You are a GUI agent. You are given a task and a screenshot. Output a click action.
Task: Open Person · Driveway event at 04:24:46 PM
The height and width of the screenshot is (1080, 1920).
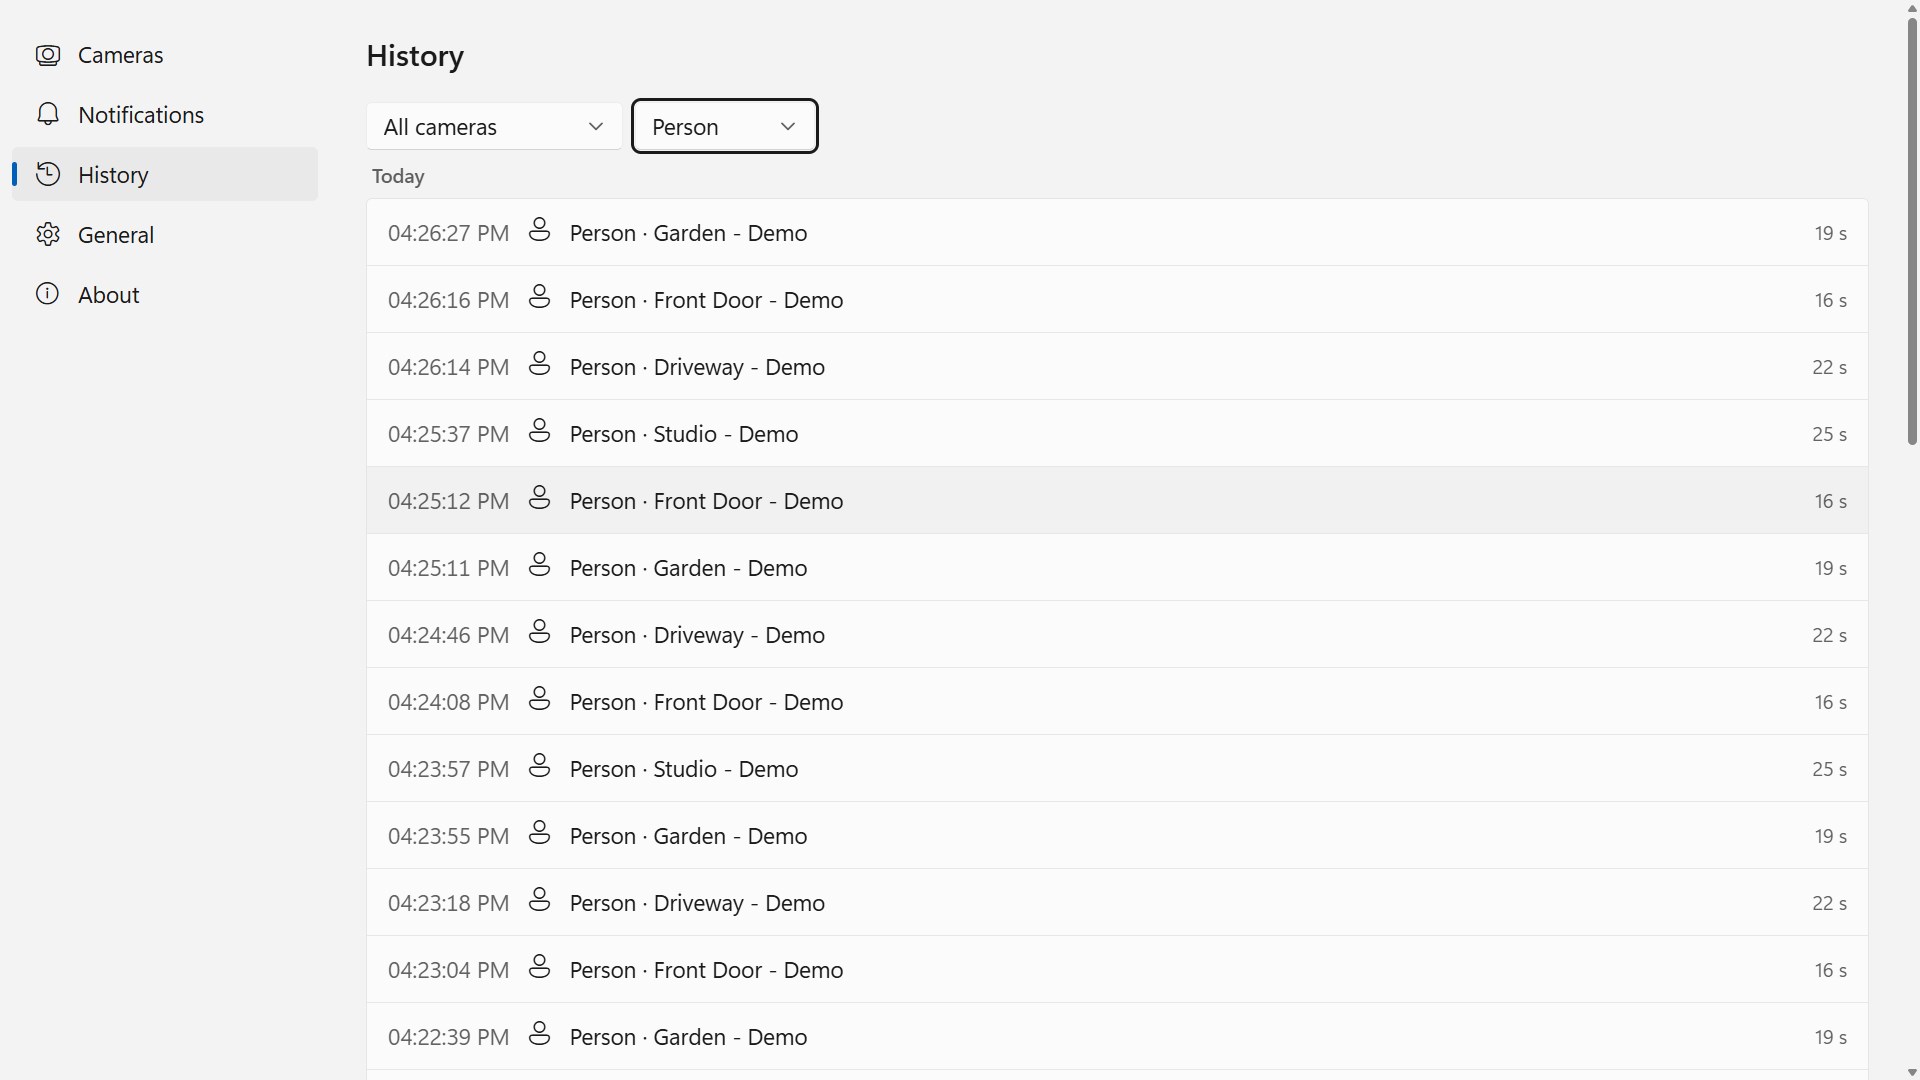click(1117, 635)
